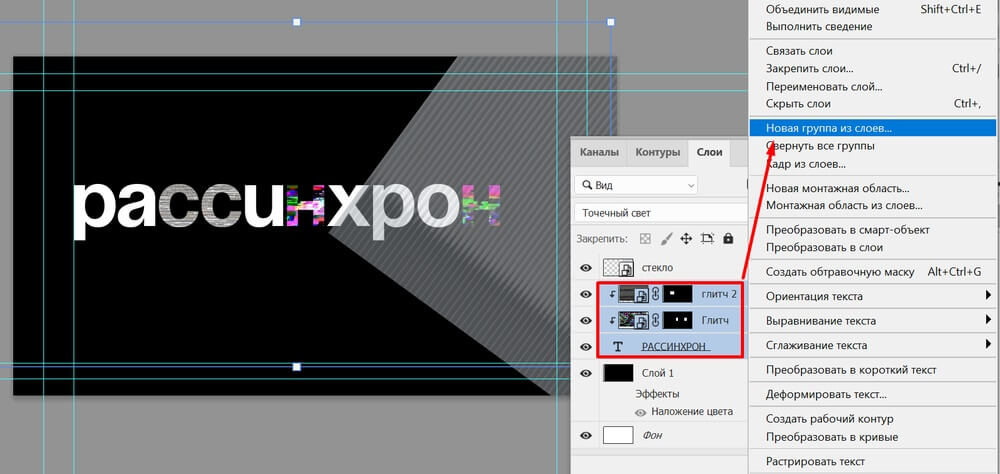Click the text layer T icon

(x=617, y=346)
